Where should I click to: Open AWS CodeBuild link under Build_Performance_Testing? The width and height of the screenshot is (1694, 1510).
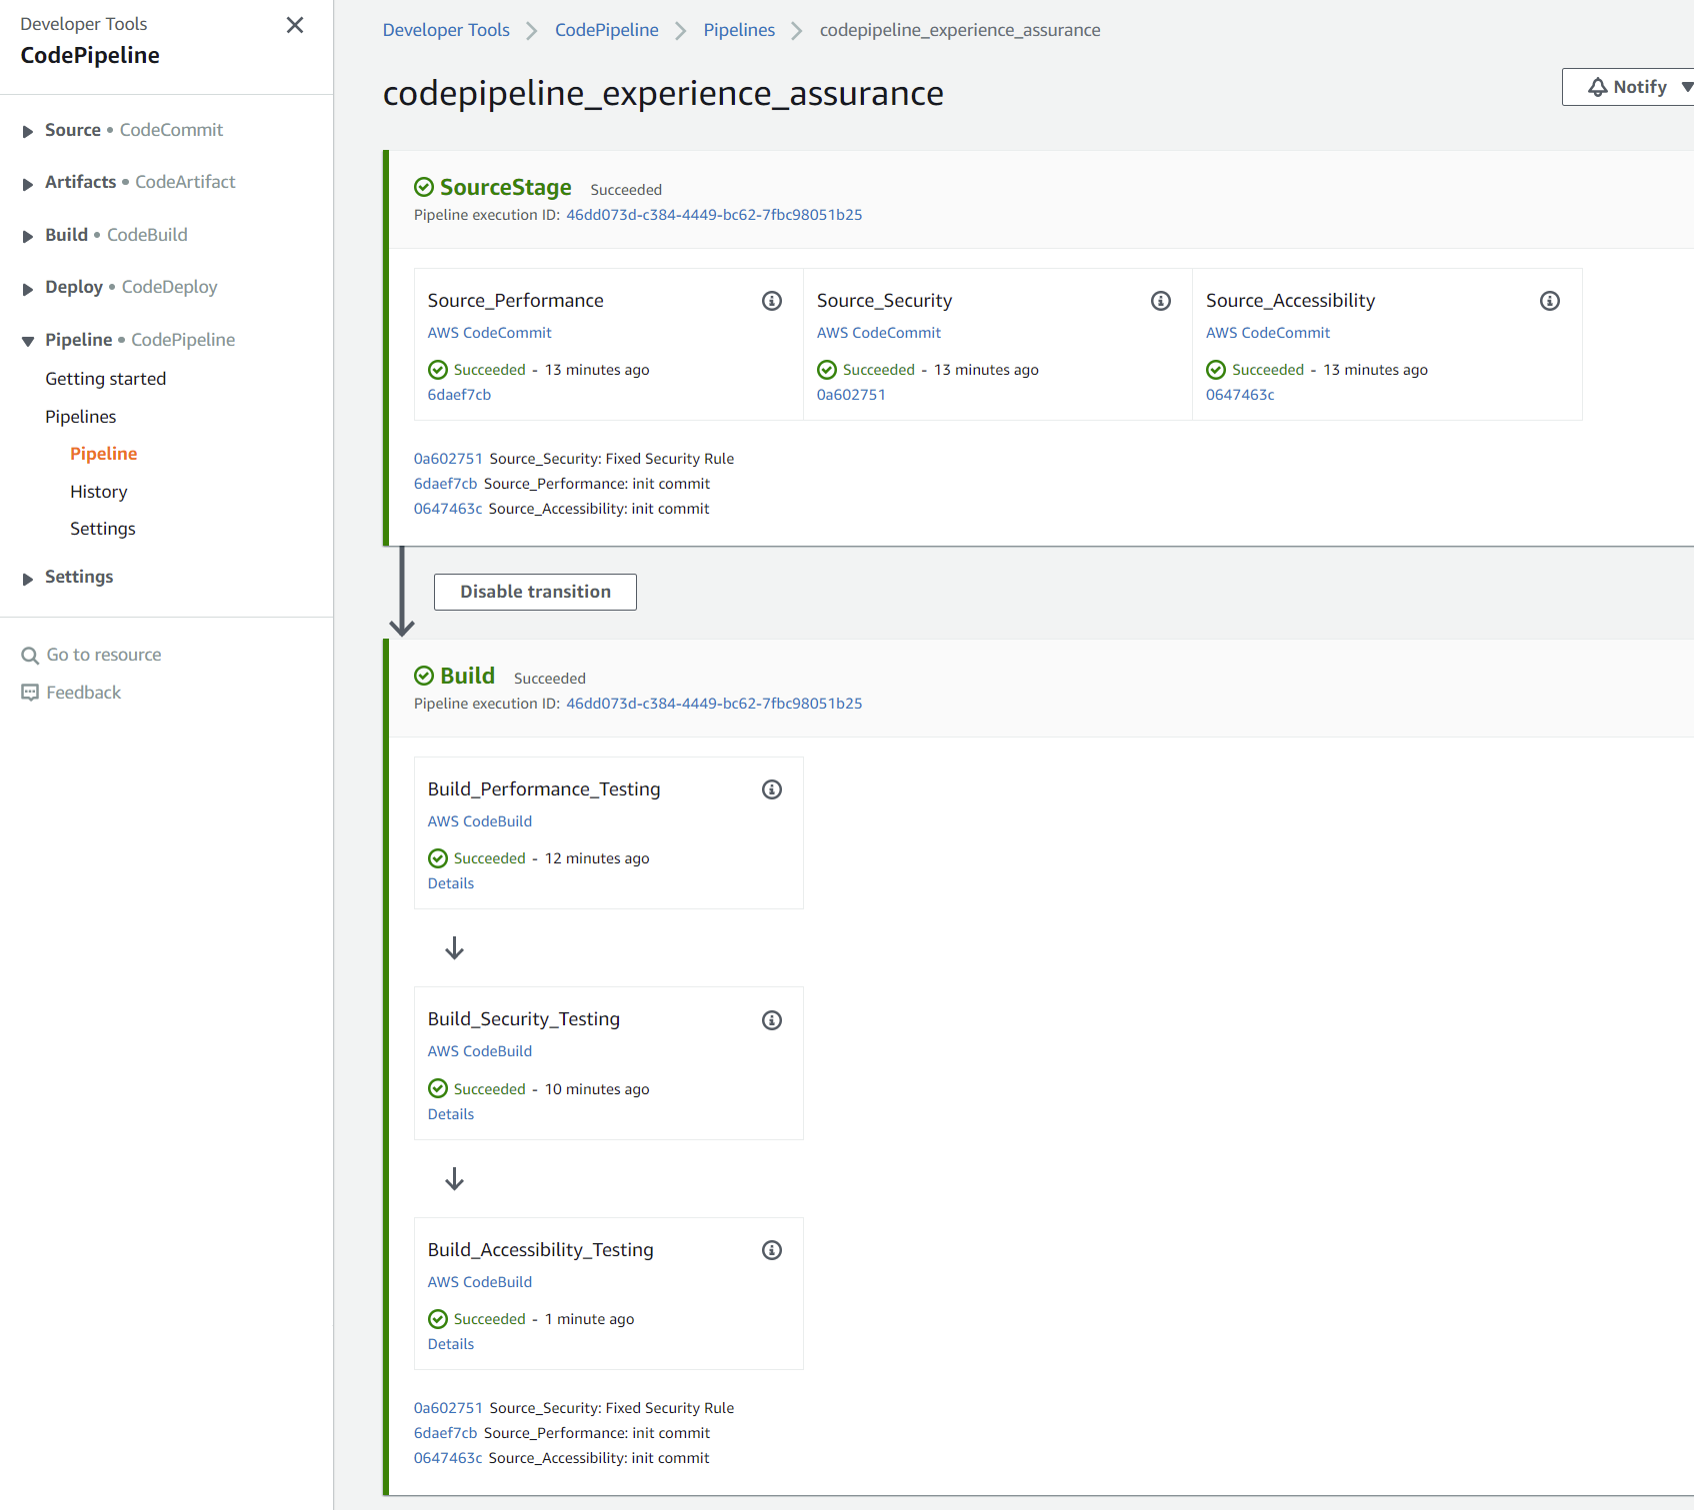[480, 822]
